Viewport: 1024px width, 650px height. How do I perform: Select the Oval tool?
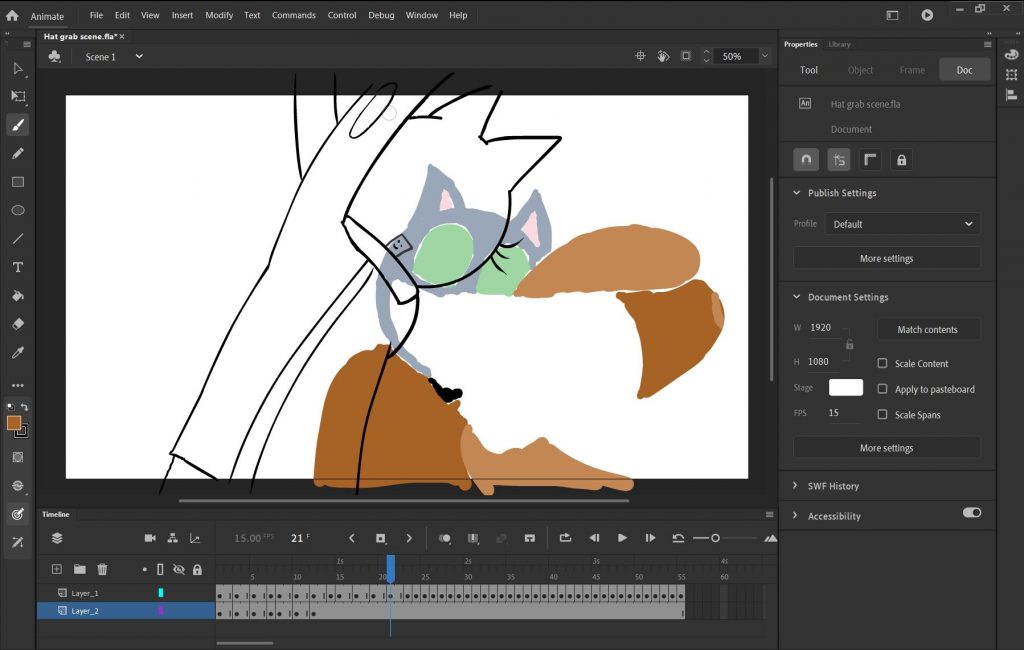(x=17, y=210)
